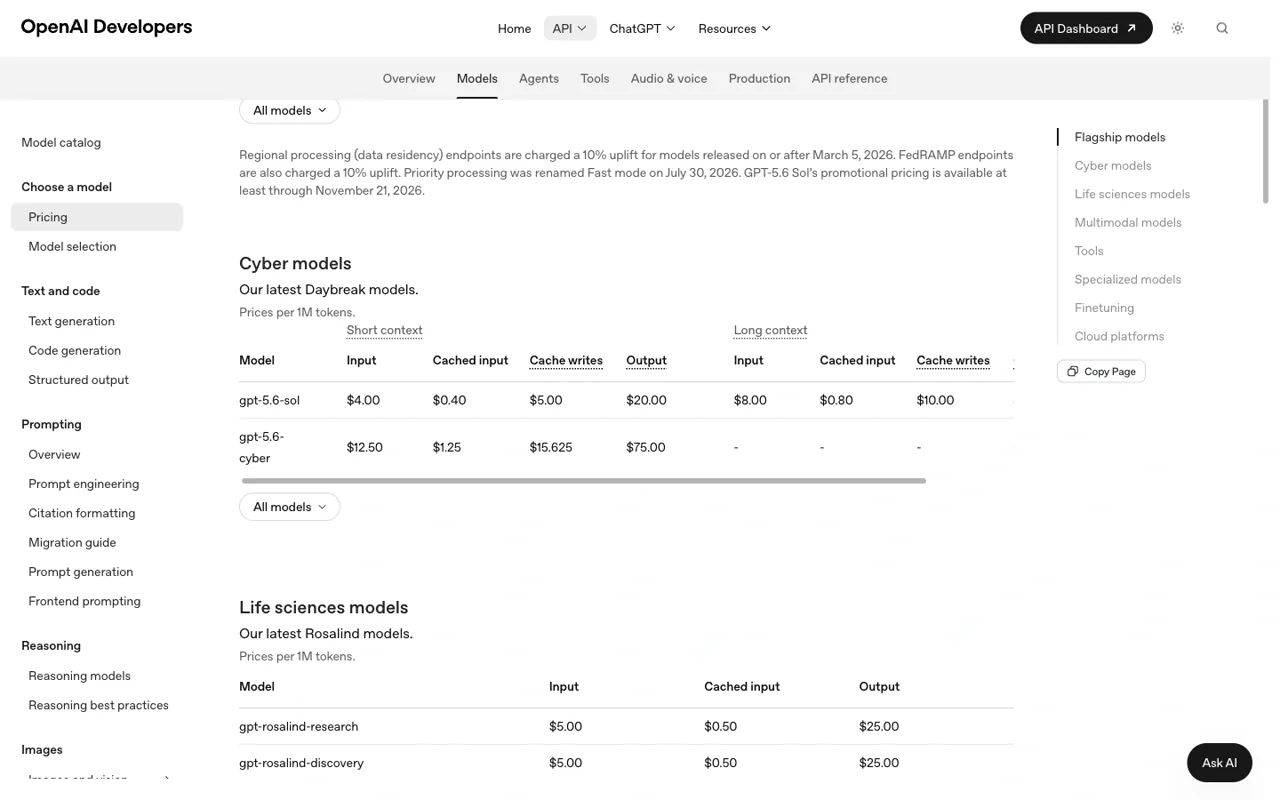The image size is (1280, 800).
Task: Open Text generation in the sidebar
Action: pos(72,321)
